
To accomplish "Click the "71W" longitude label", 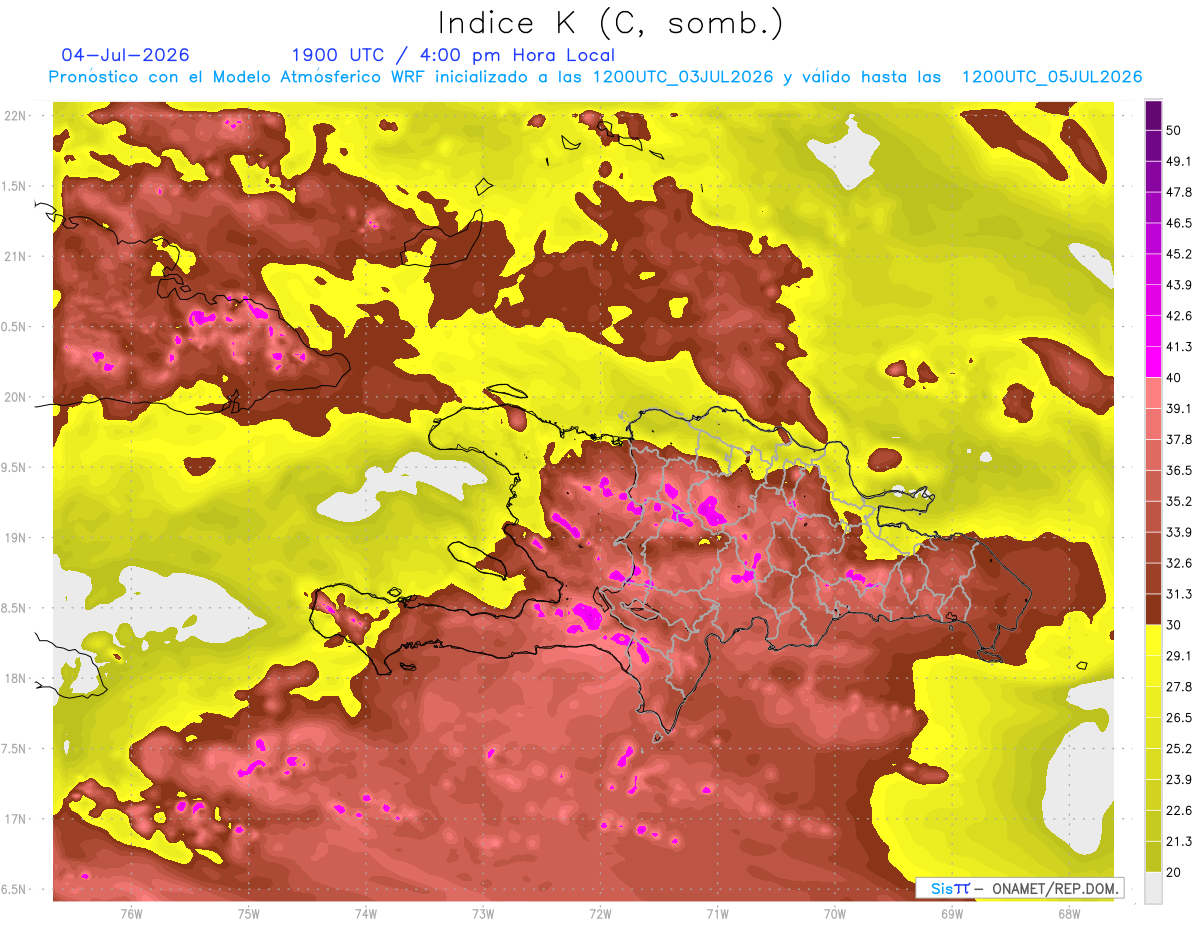I will pyautogui.click(x=717, y=914).
